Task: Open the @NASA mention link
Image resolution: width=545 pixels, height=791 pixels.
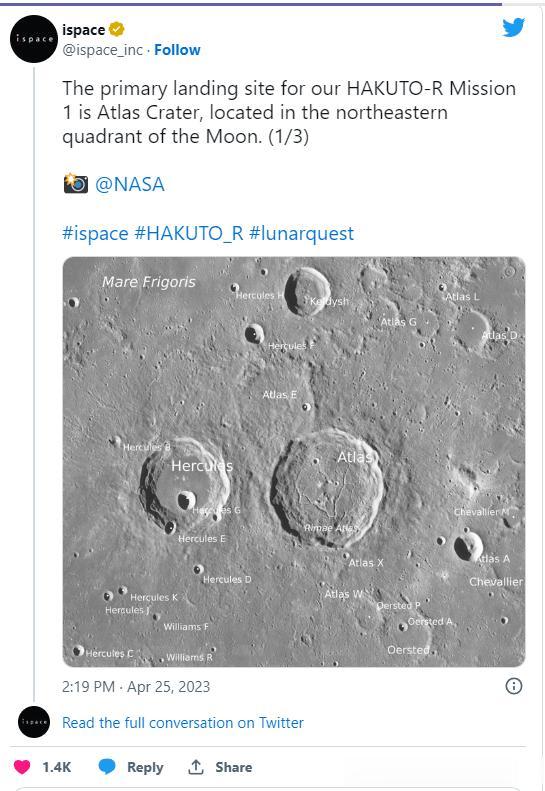Action: [130, 185]
